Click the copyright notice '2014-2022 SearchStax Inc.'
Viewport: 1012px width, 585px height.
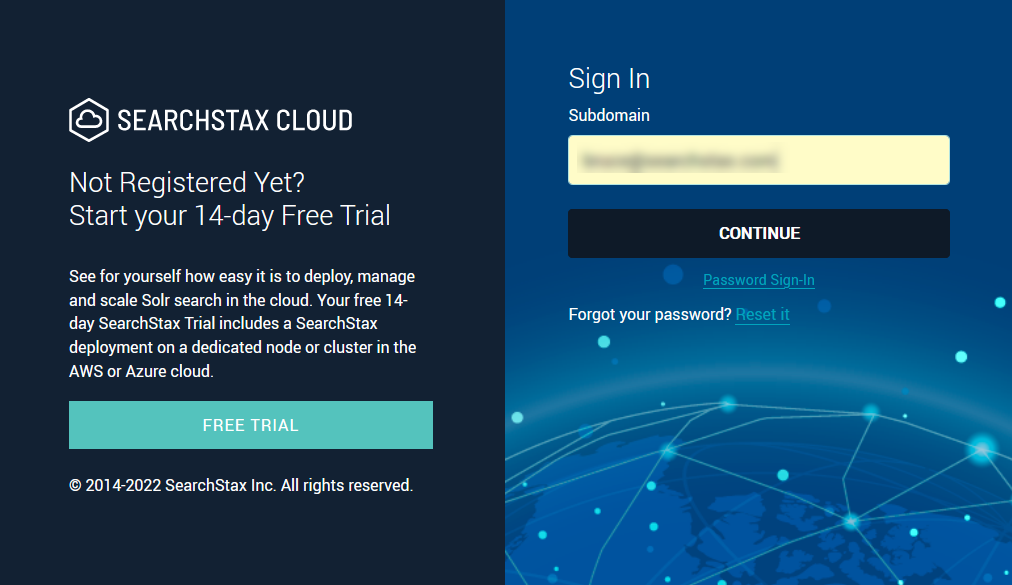click(241, 485)
